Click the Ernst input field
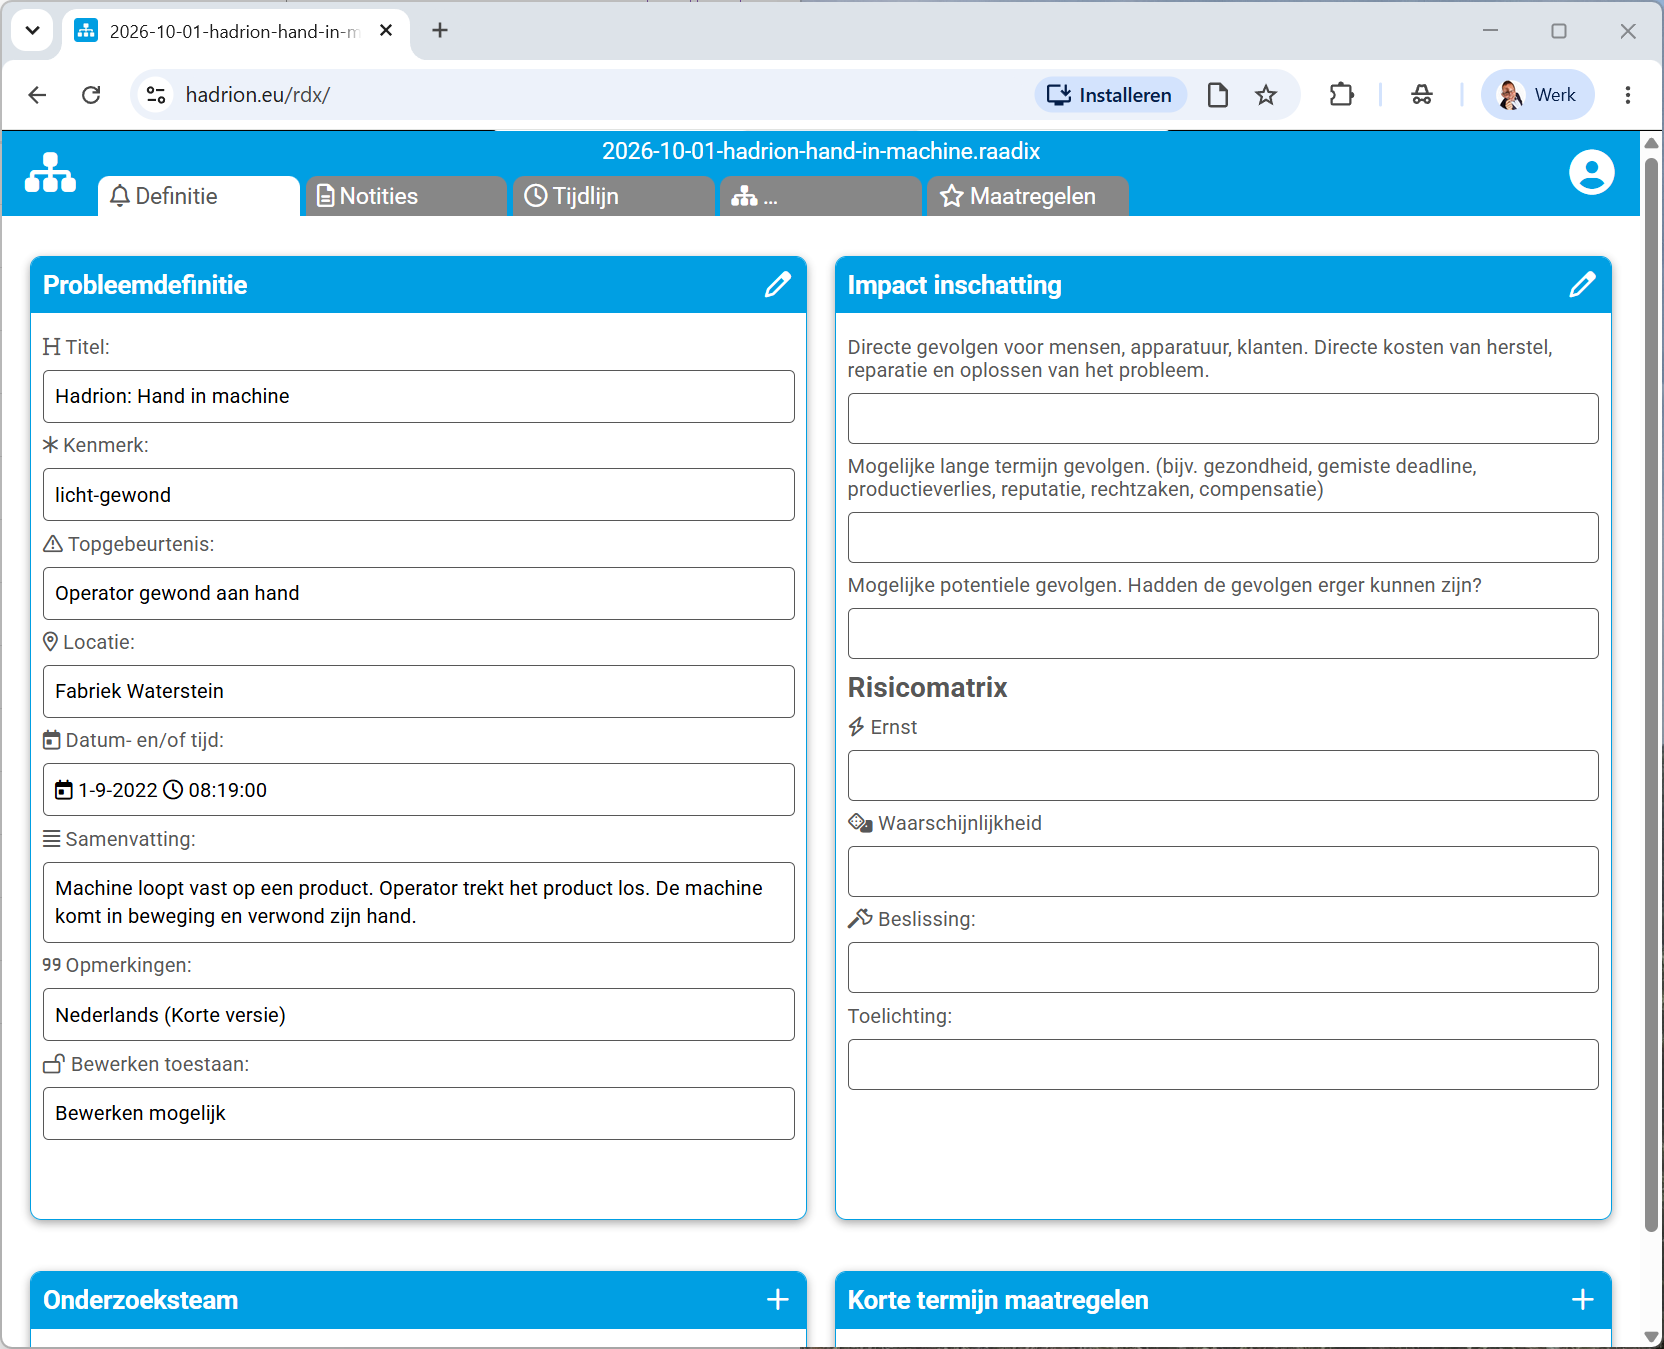This screenshot has height=1349, width=1664. coord(1223,776)
